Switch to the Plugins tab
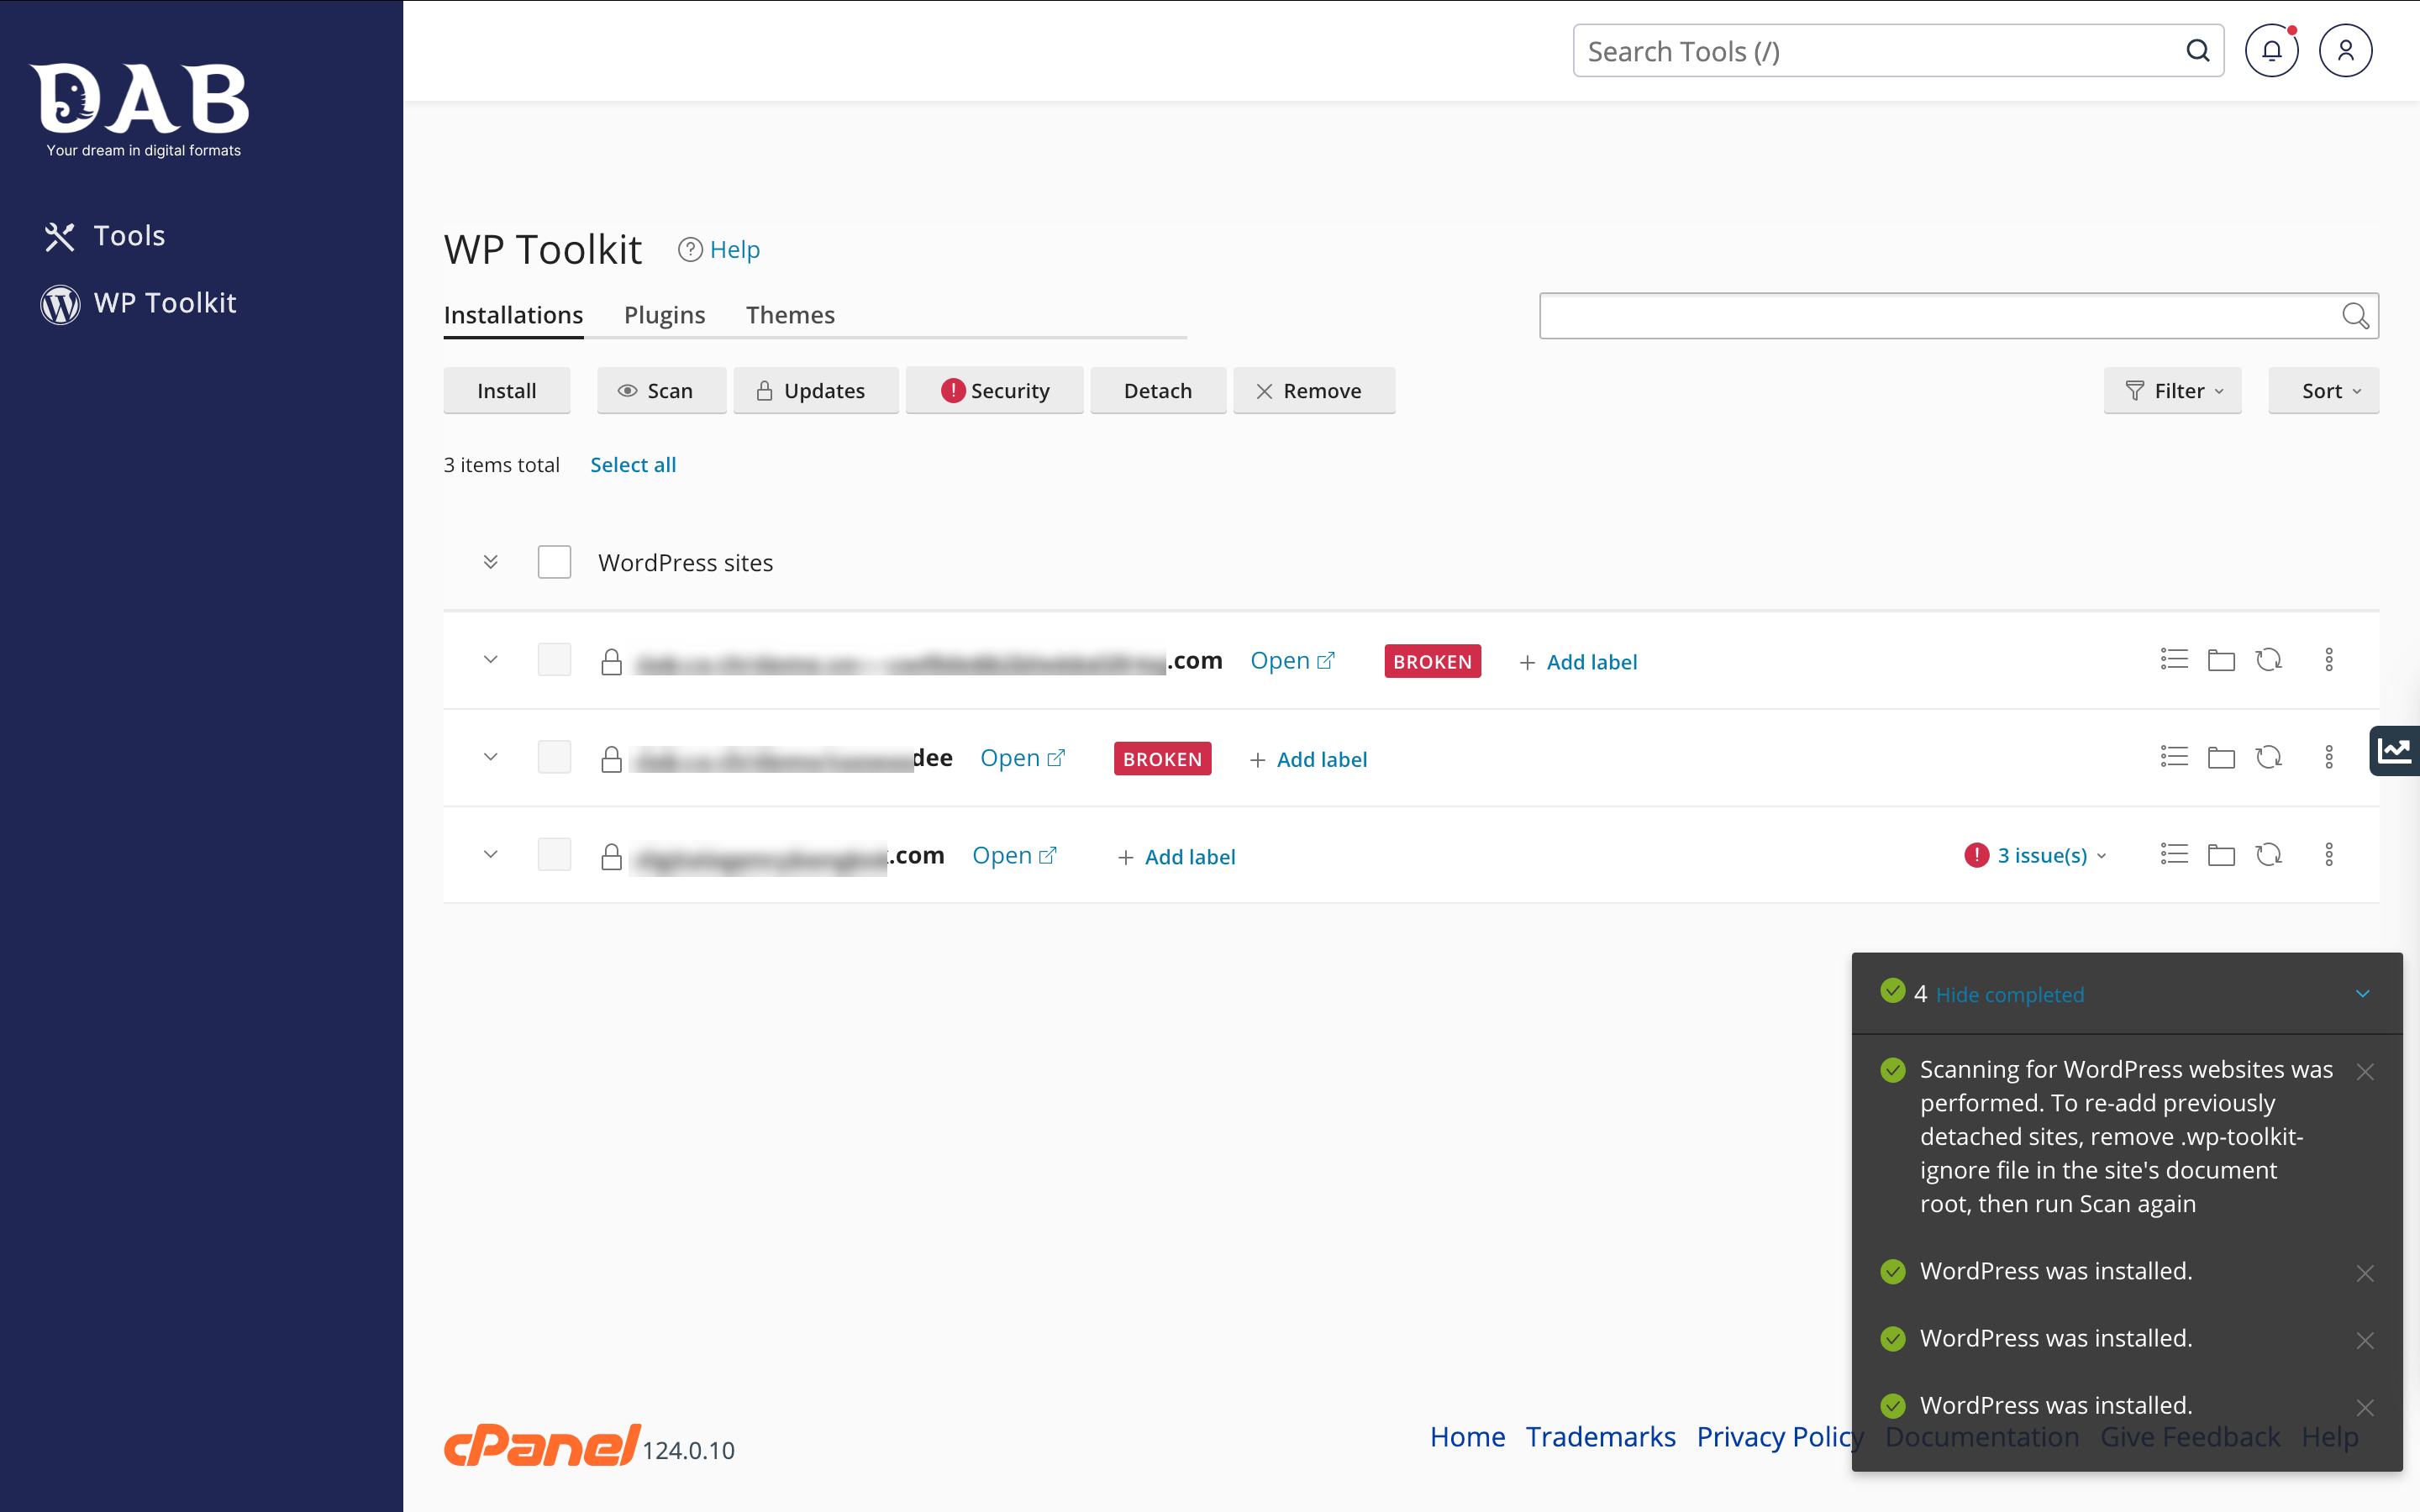Screen dimensions: 2420x1512 click(664, 313)
